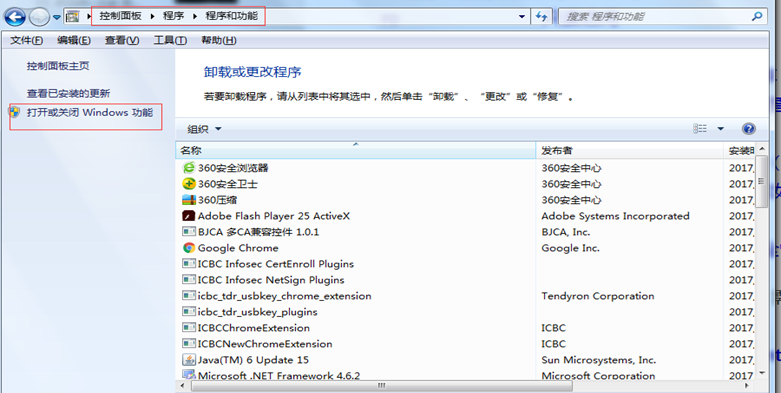Go to 控制面板主页
The width and height of the screenshot is (781, 393).
click(58, 66)
